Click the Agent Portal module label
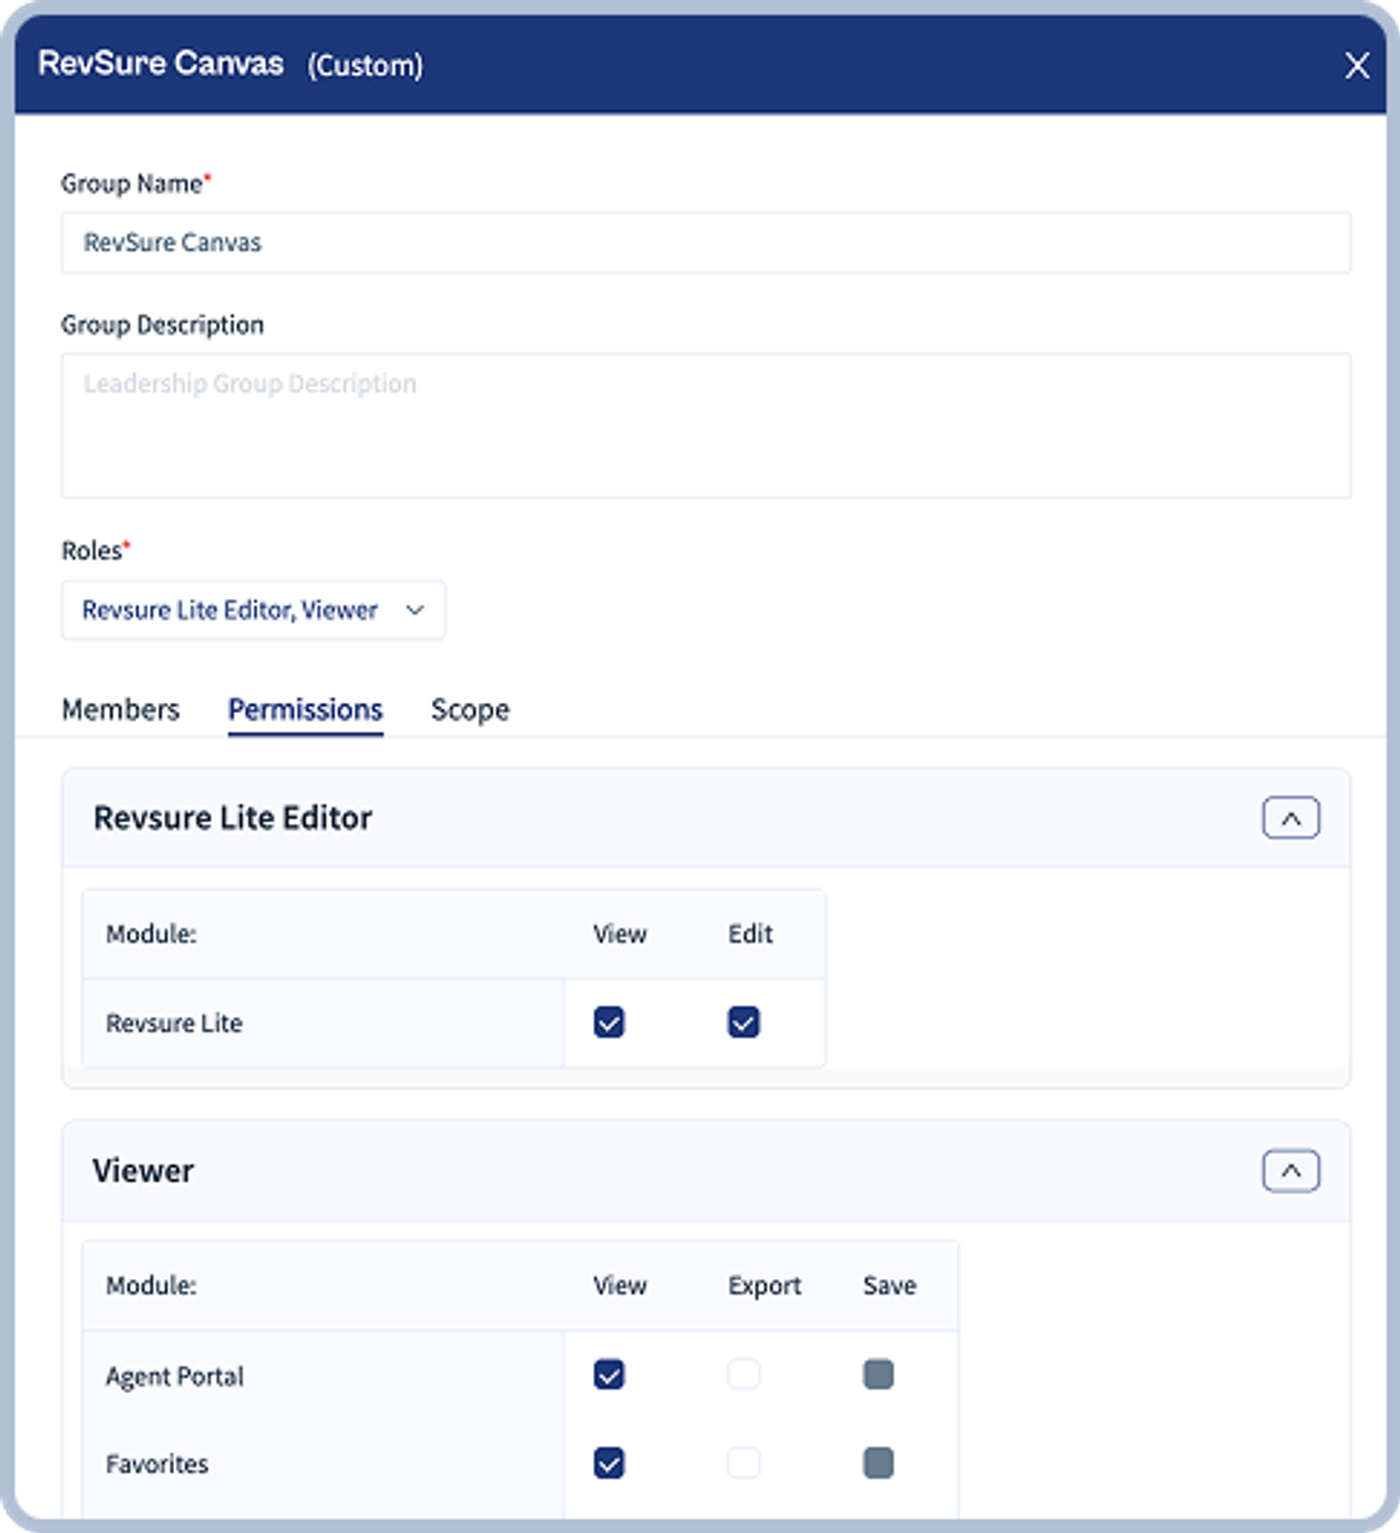Screen dimensions: 1400x1533 coord(175,1377)
